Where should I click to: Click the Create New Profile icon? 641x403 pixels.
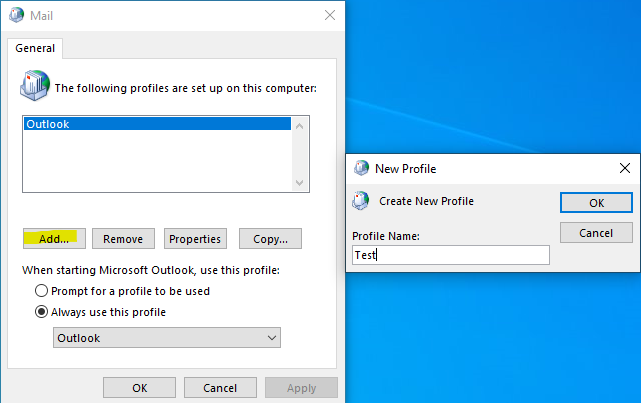point(361,201)
